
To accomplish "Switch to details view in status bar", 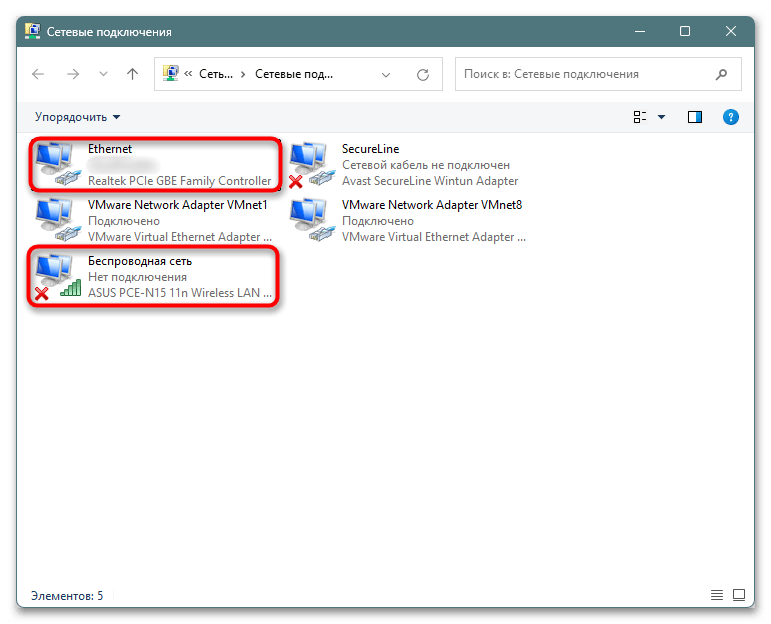I will click(x=716, y=595).
